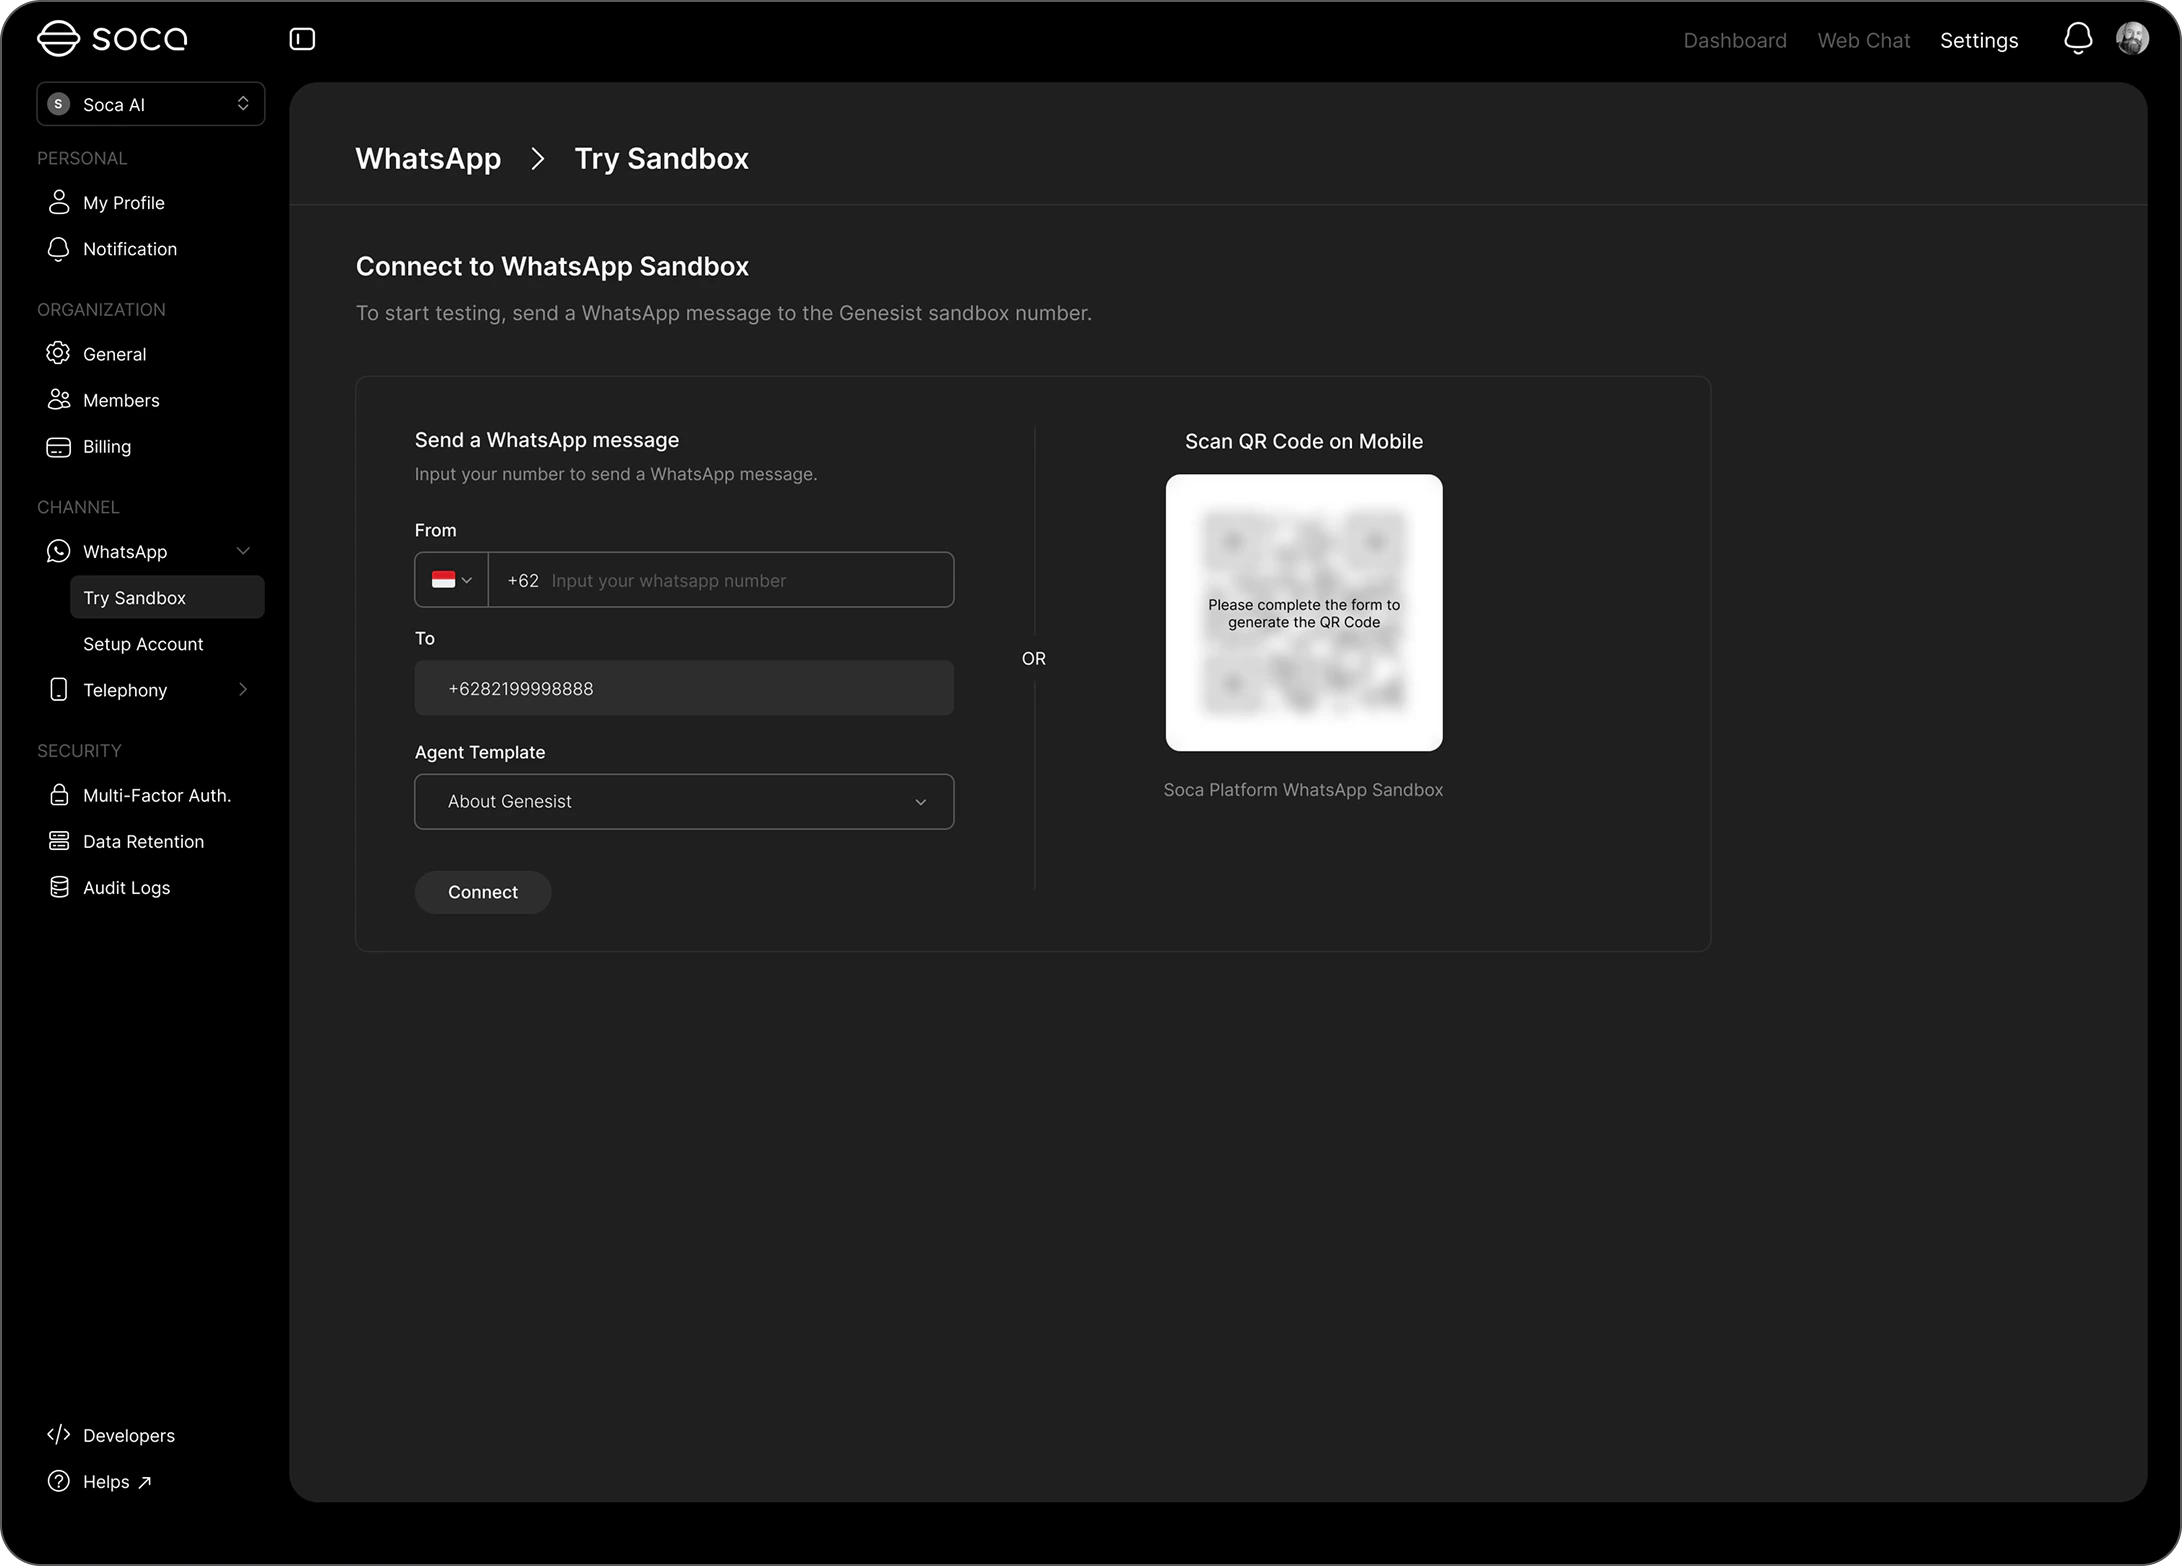Viewport: 2182px width, 1566px height.
Task: Click the Soca logo
Action: 112,39
